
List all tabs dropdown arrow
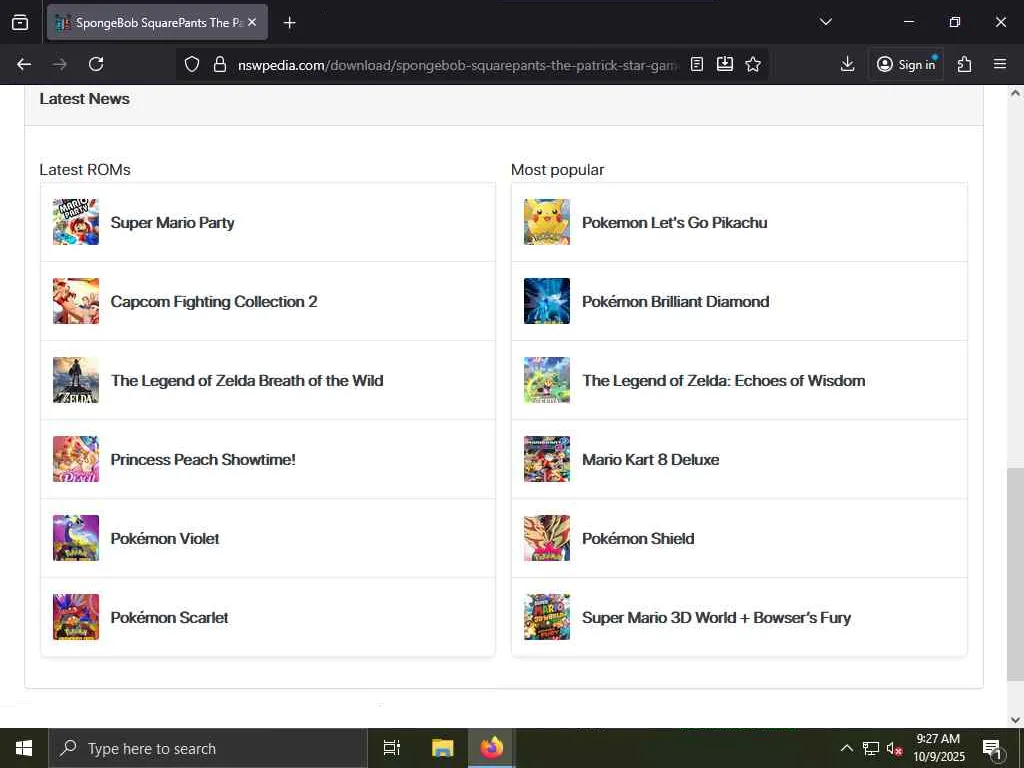825,22
